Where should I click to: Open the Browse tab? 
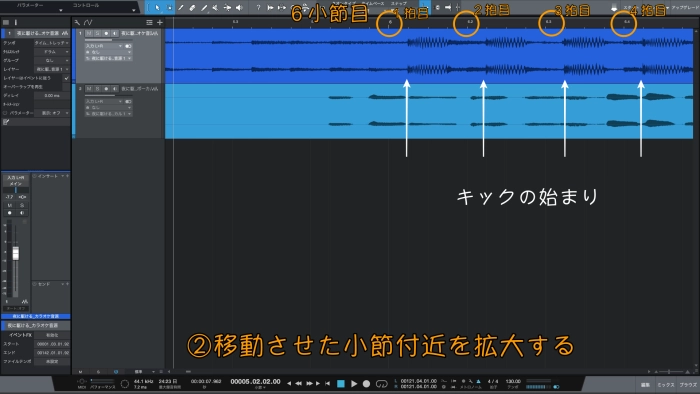click(x=688, y=385)
